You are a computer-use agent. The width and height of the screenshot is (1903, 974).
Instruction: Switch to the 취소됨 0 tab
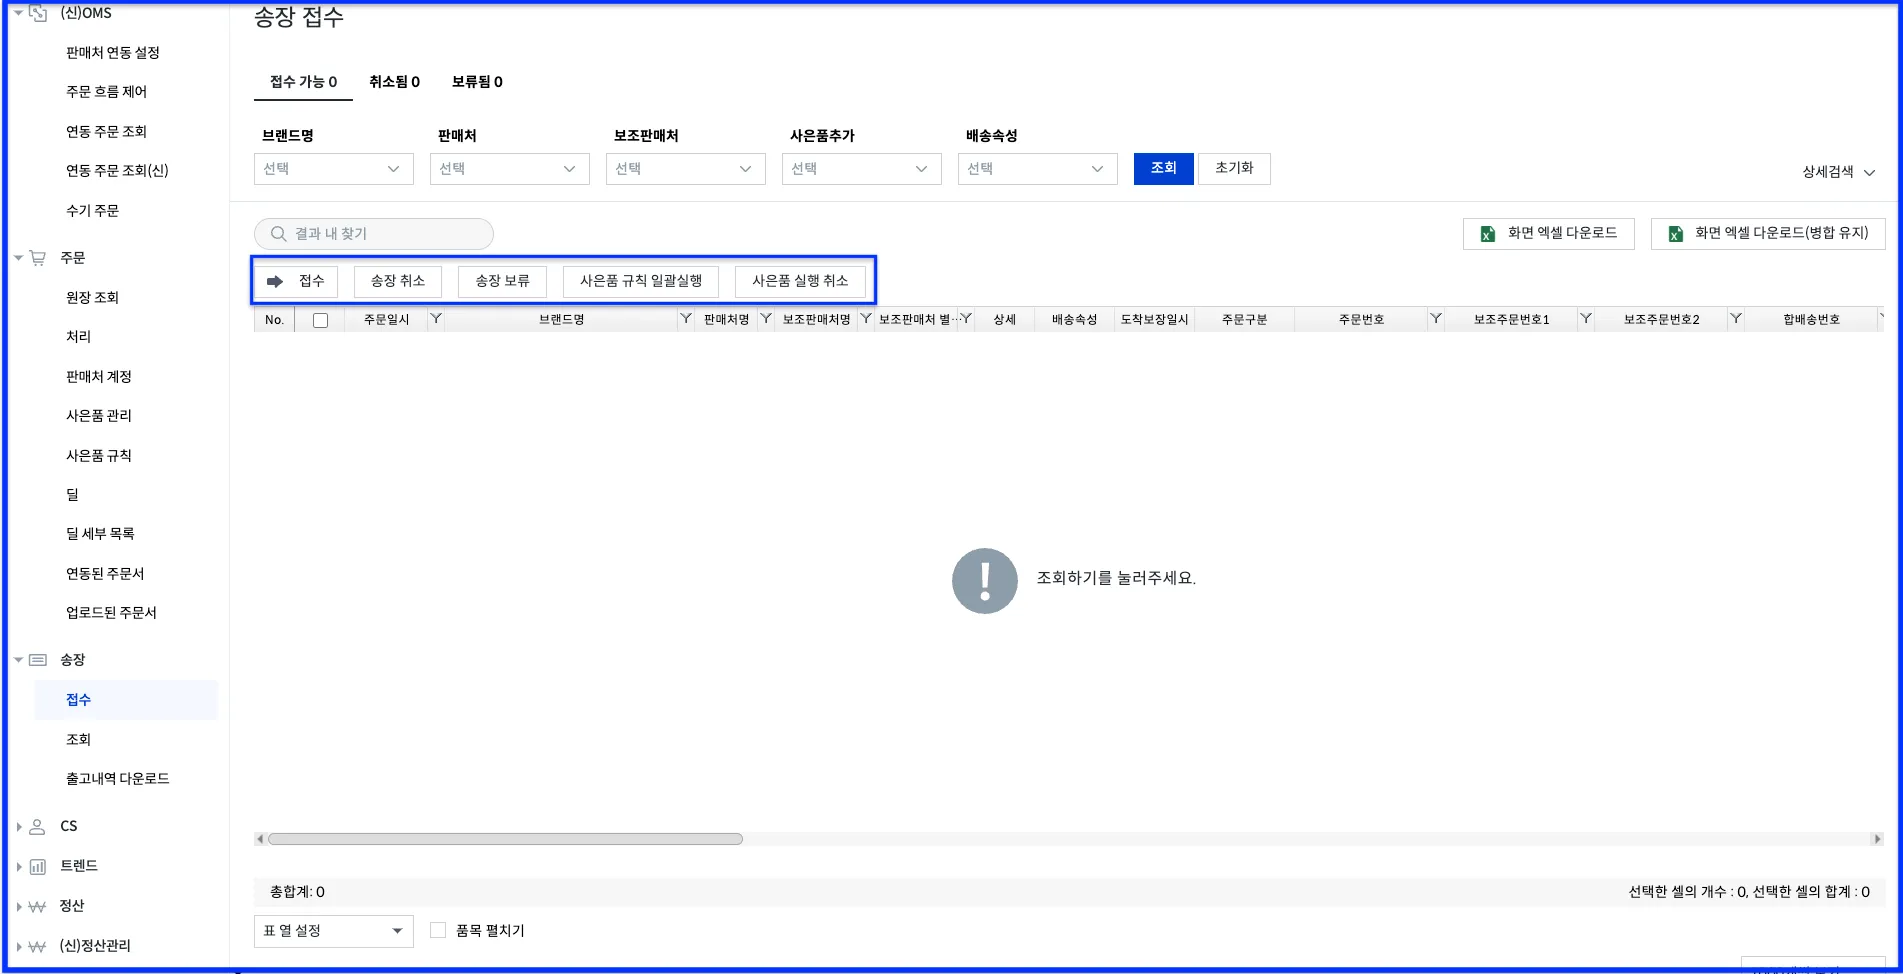tap(394, 82)
